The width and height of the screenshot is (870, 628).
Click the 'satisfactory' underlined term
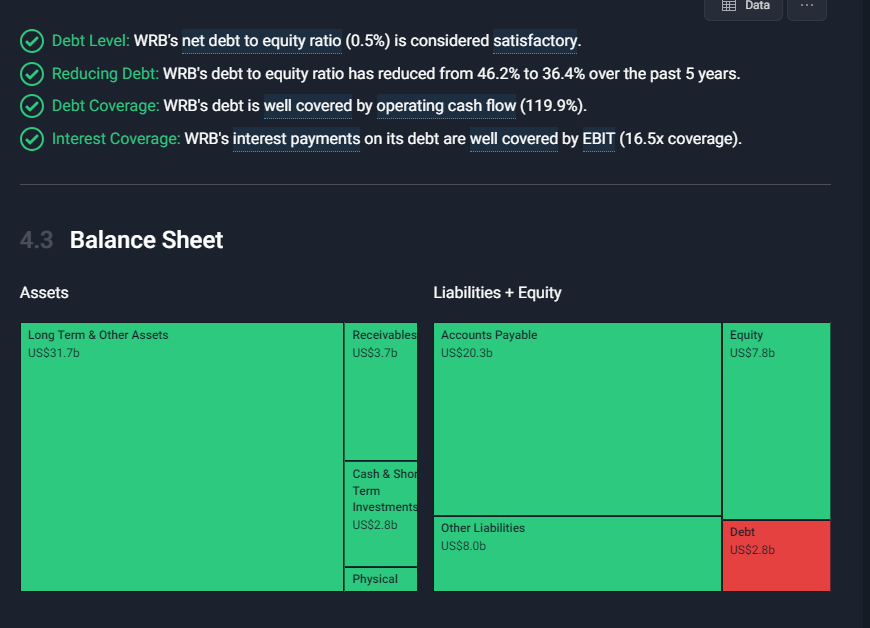[x=535, y=41]
